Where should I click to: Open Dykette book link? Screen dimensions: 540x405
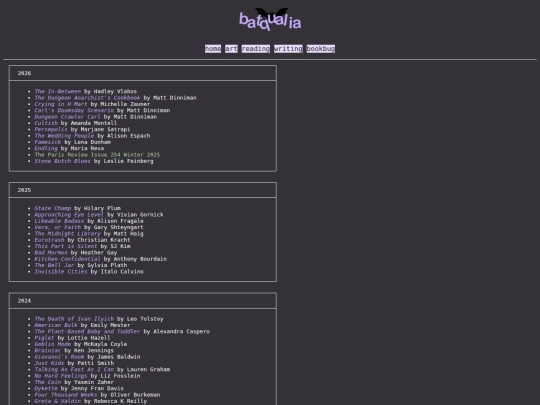coord(46,388)
